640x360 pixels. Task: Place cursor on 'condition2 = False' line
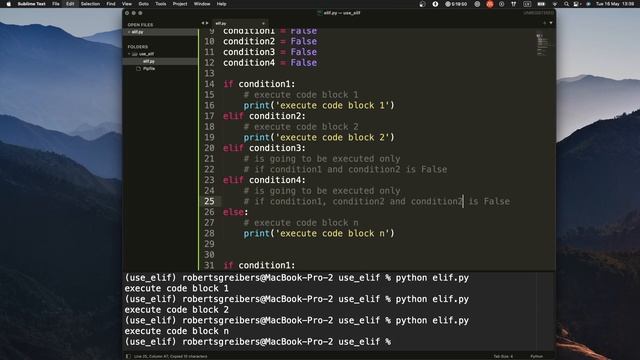tap(270, 41)
